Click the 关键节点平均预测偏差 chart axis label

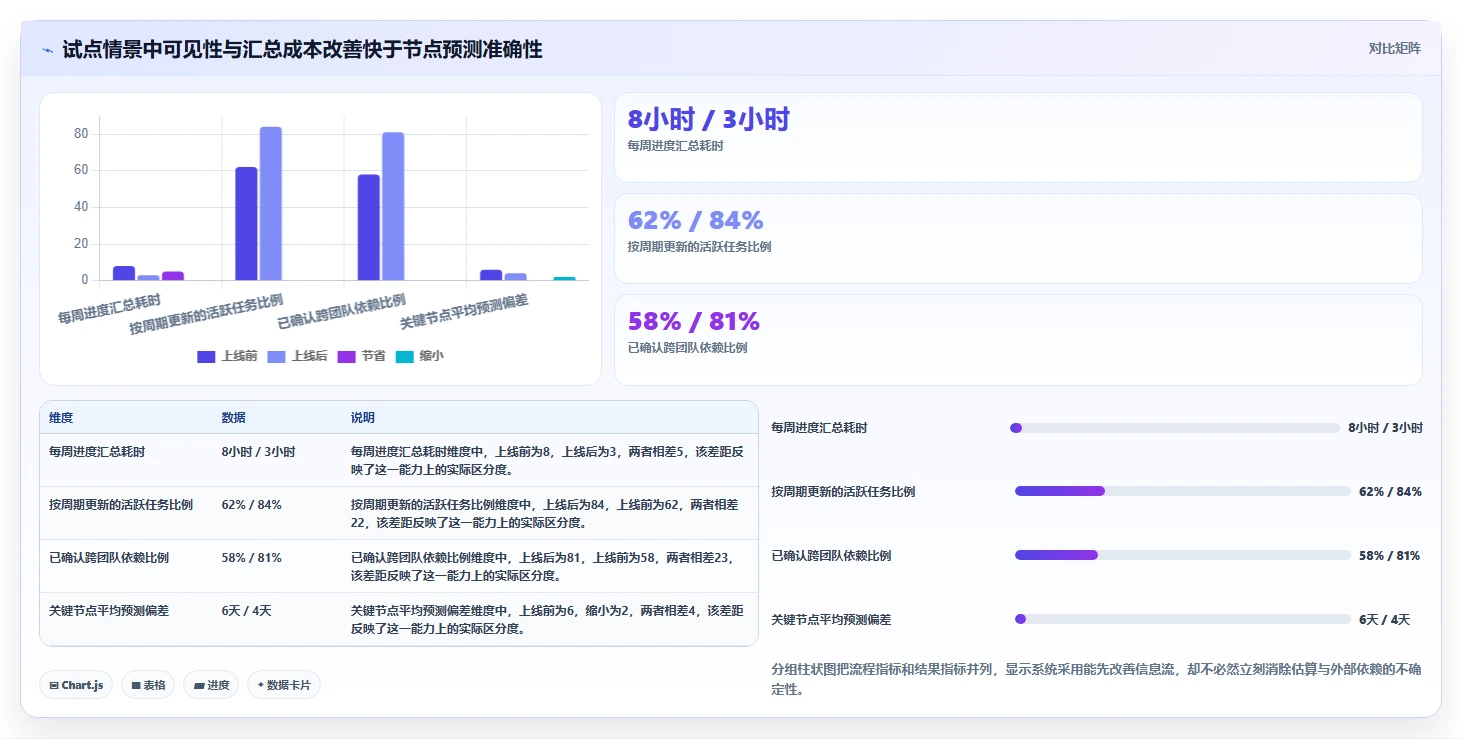coord(464,311)
